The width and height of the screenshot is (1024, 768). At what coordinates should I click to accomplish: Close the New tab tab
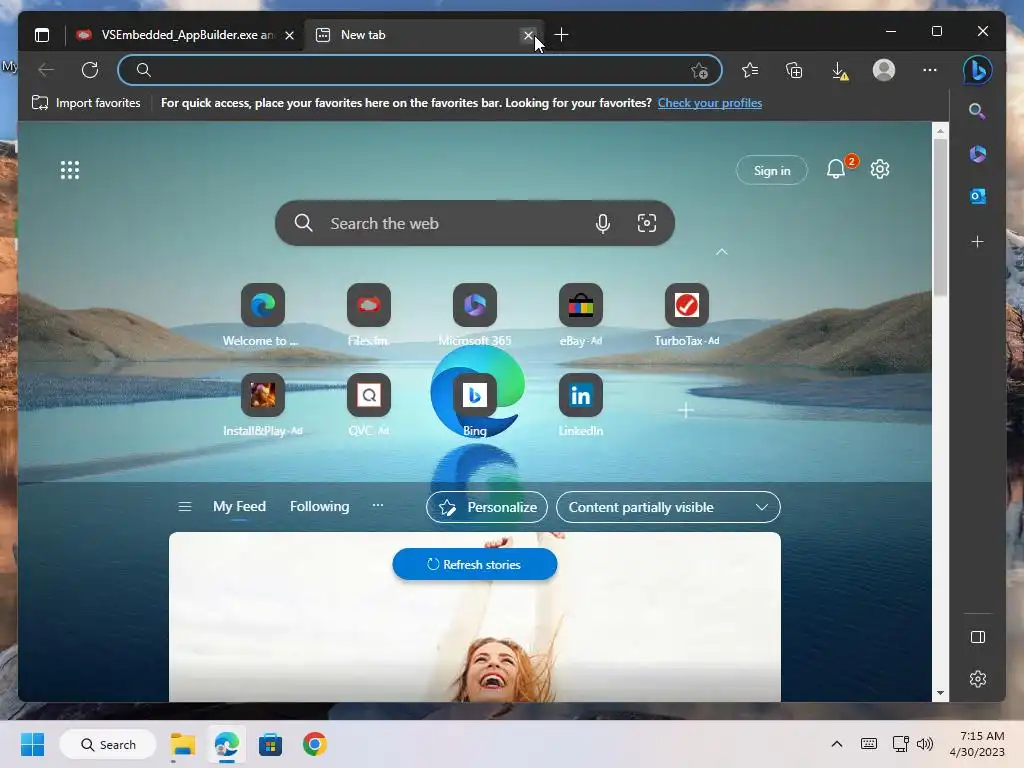click(x=528, y=35)
